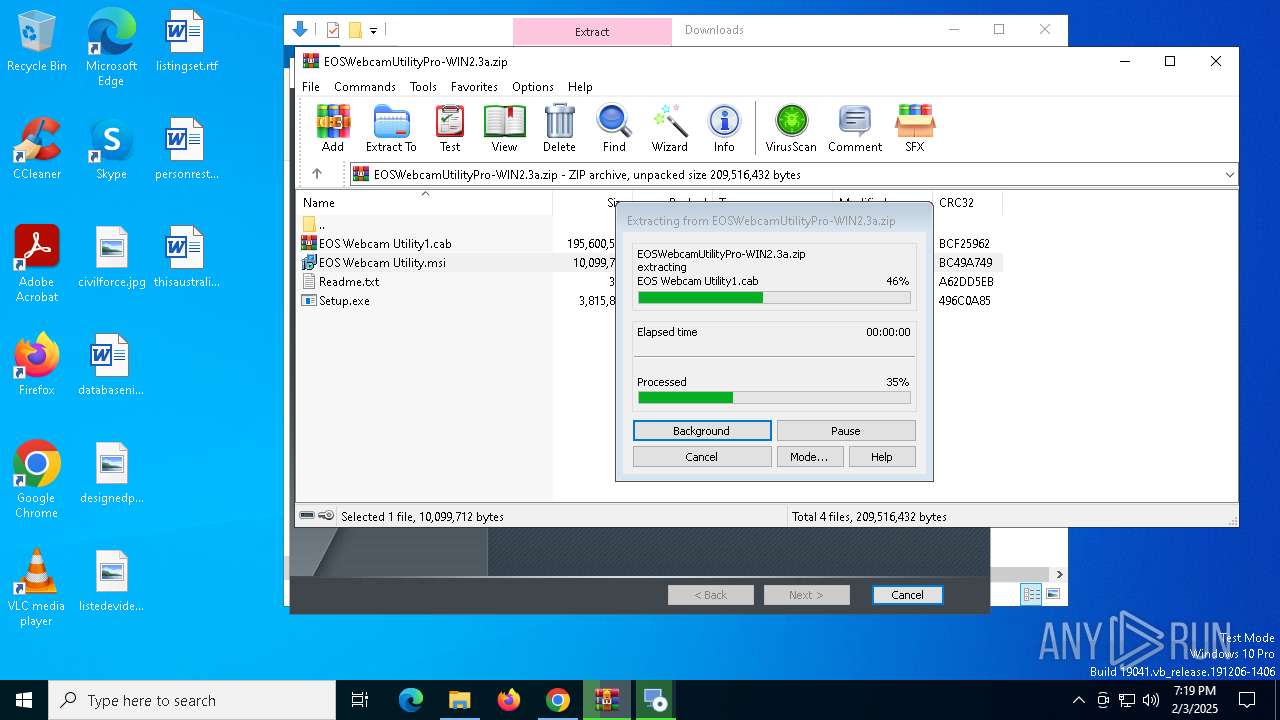Open the Tools menu
This screenshot has width=1280, height=720.
click(x=423, y=87)
